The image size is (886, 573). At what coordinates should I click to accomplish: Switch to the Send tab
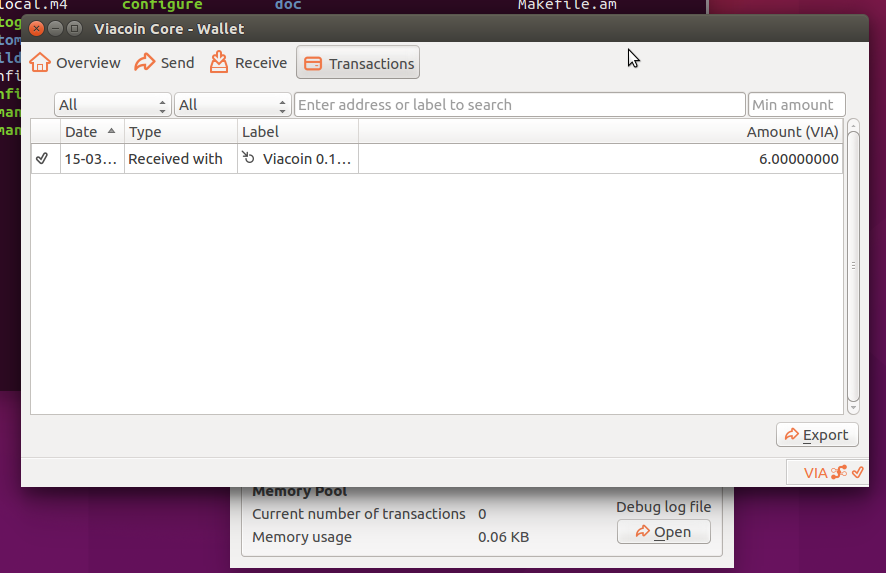[x=164, y=63]
